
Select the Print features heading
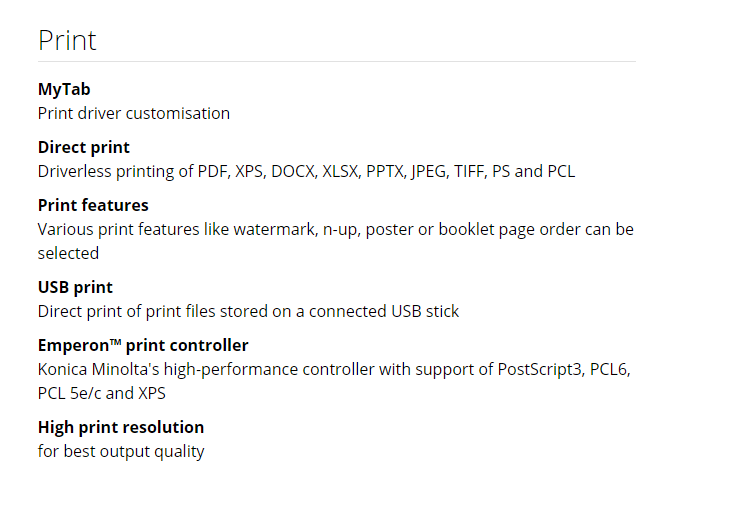click(93, 205)
